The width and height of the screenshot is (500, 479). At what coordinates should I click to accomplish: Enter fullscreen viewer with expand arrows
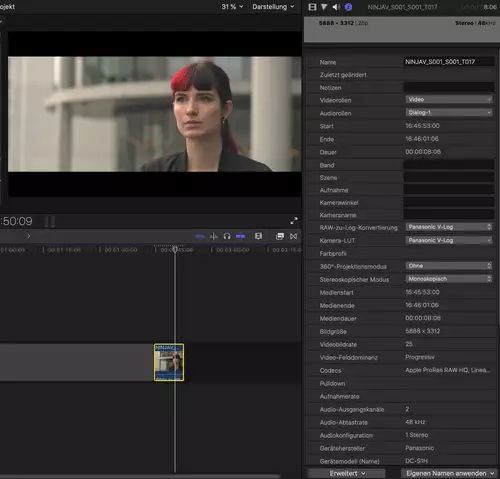(x=294, y=221)
